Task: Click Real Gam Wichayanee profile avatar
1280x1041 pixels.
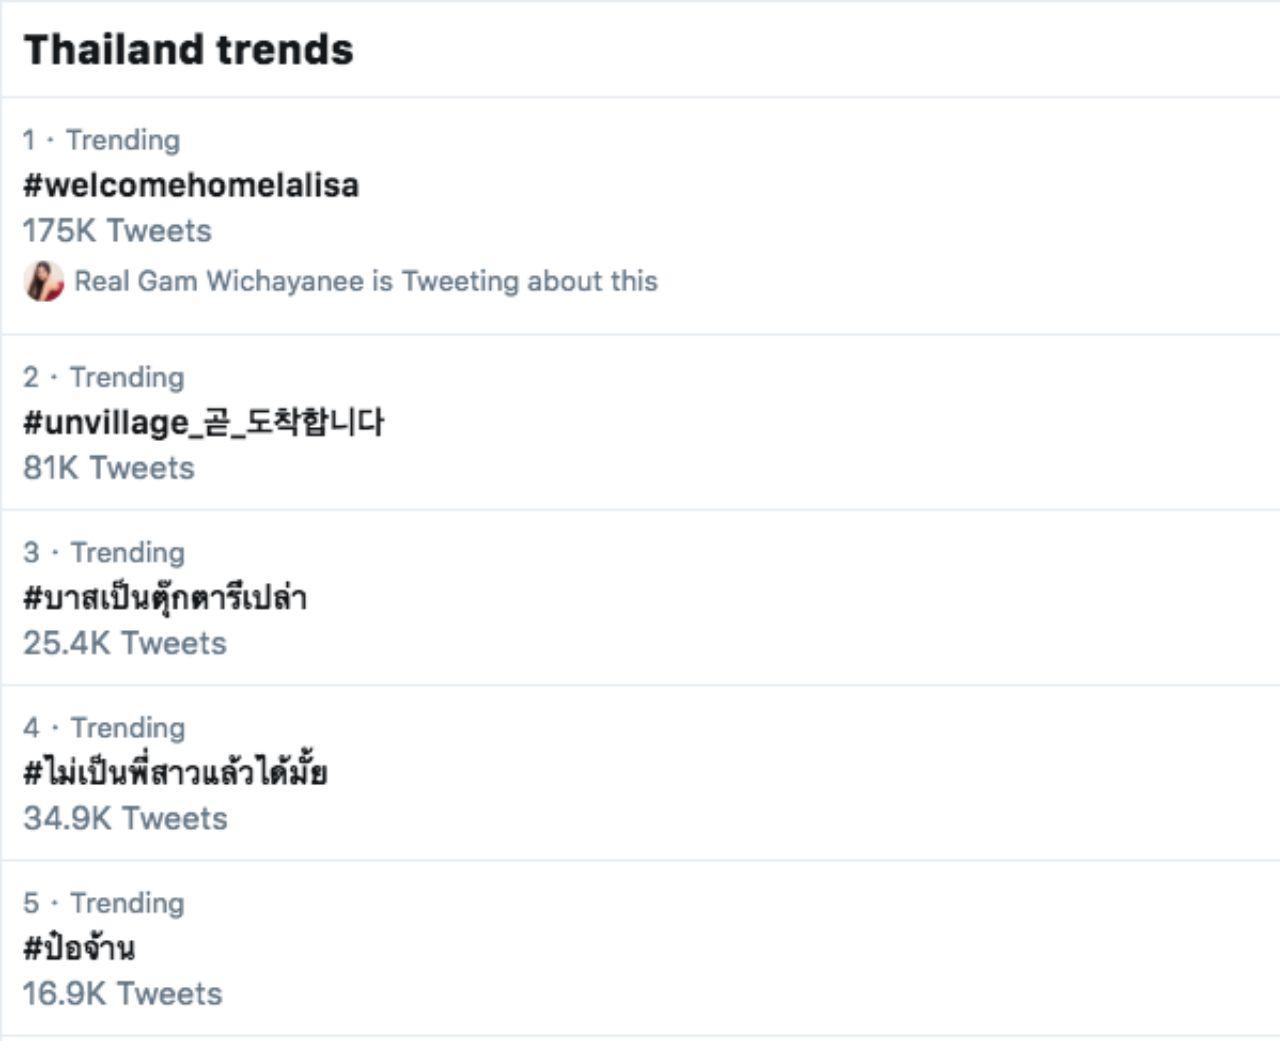Action: [44, 282]
